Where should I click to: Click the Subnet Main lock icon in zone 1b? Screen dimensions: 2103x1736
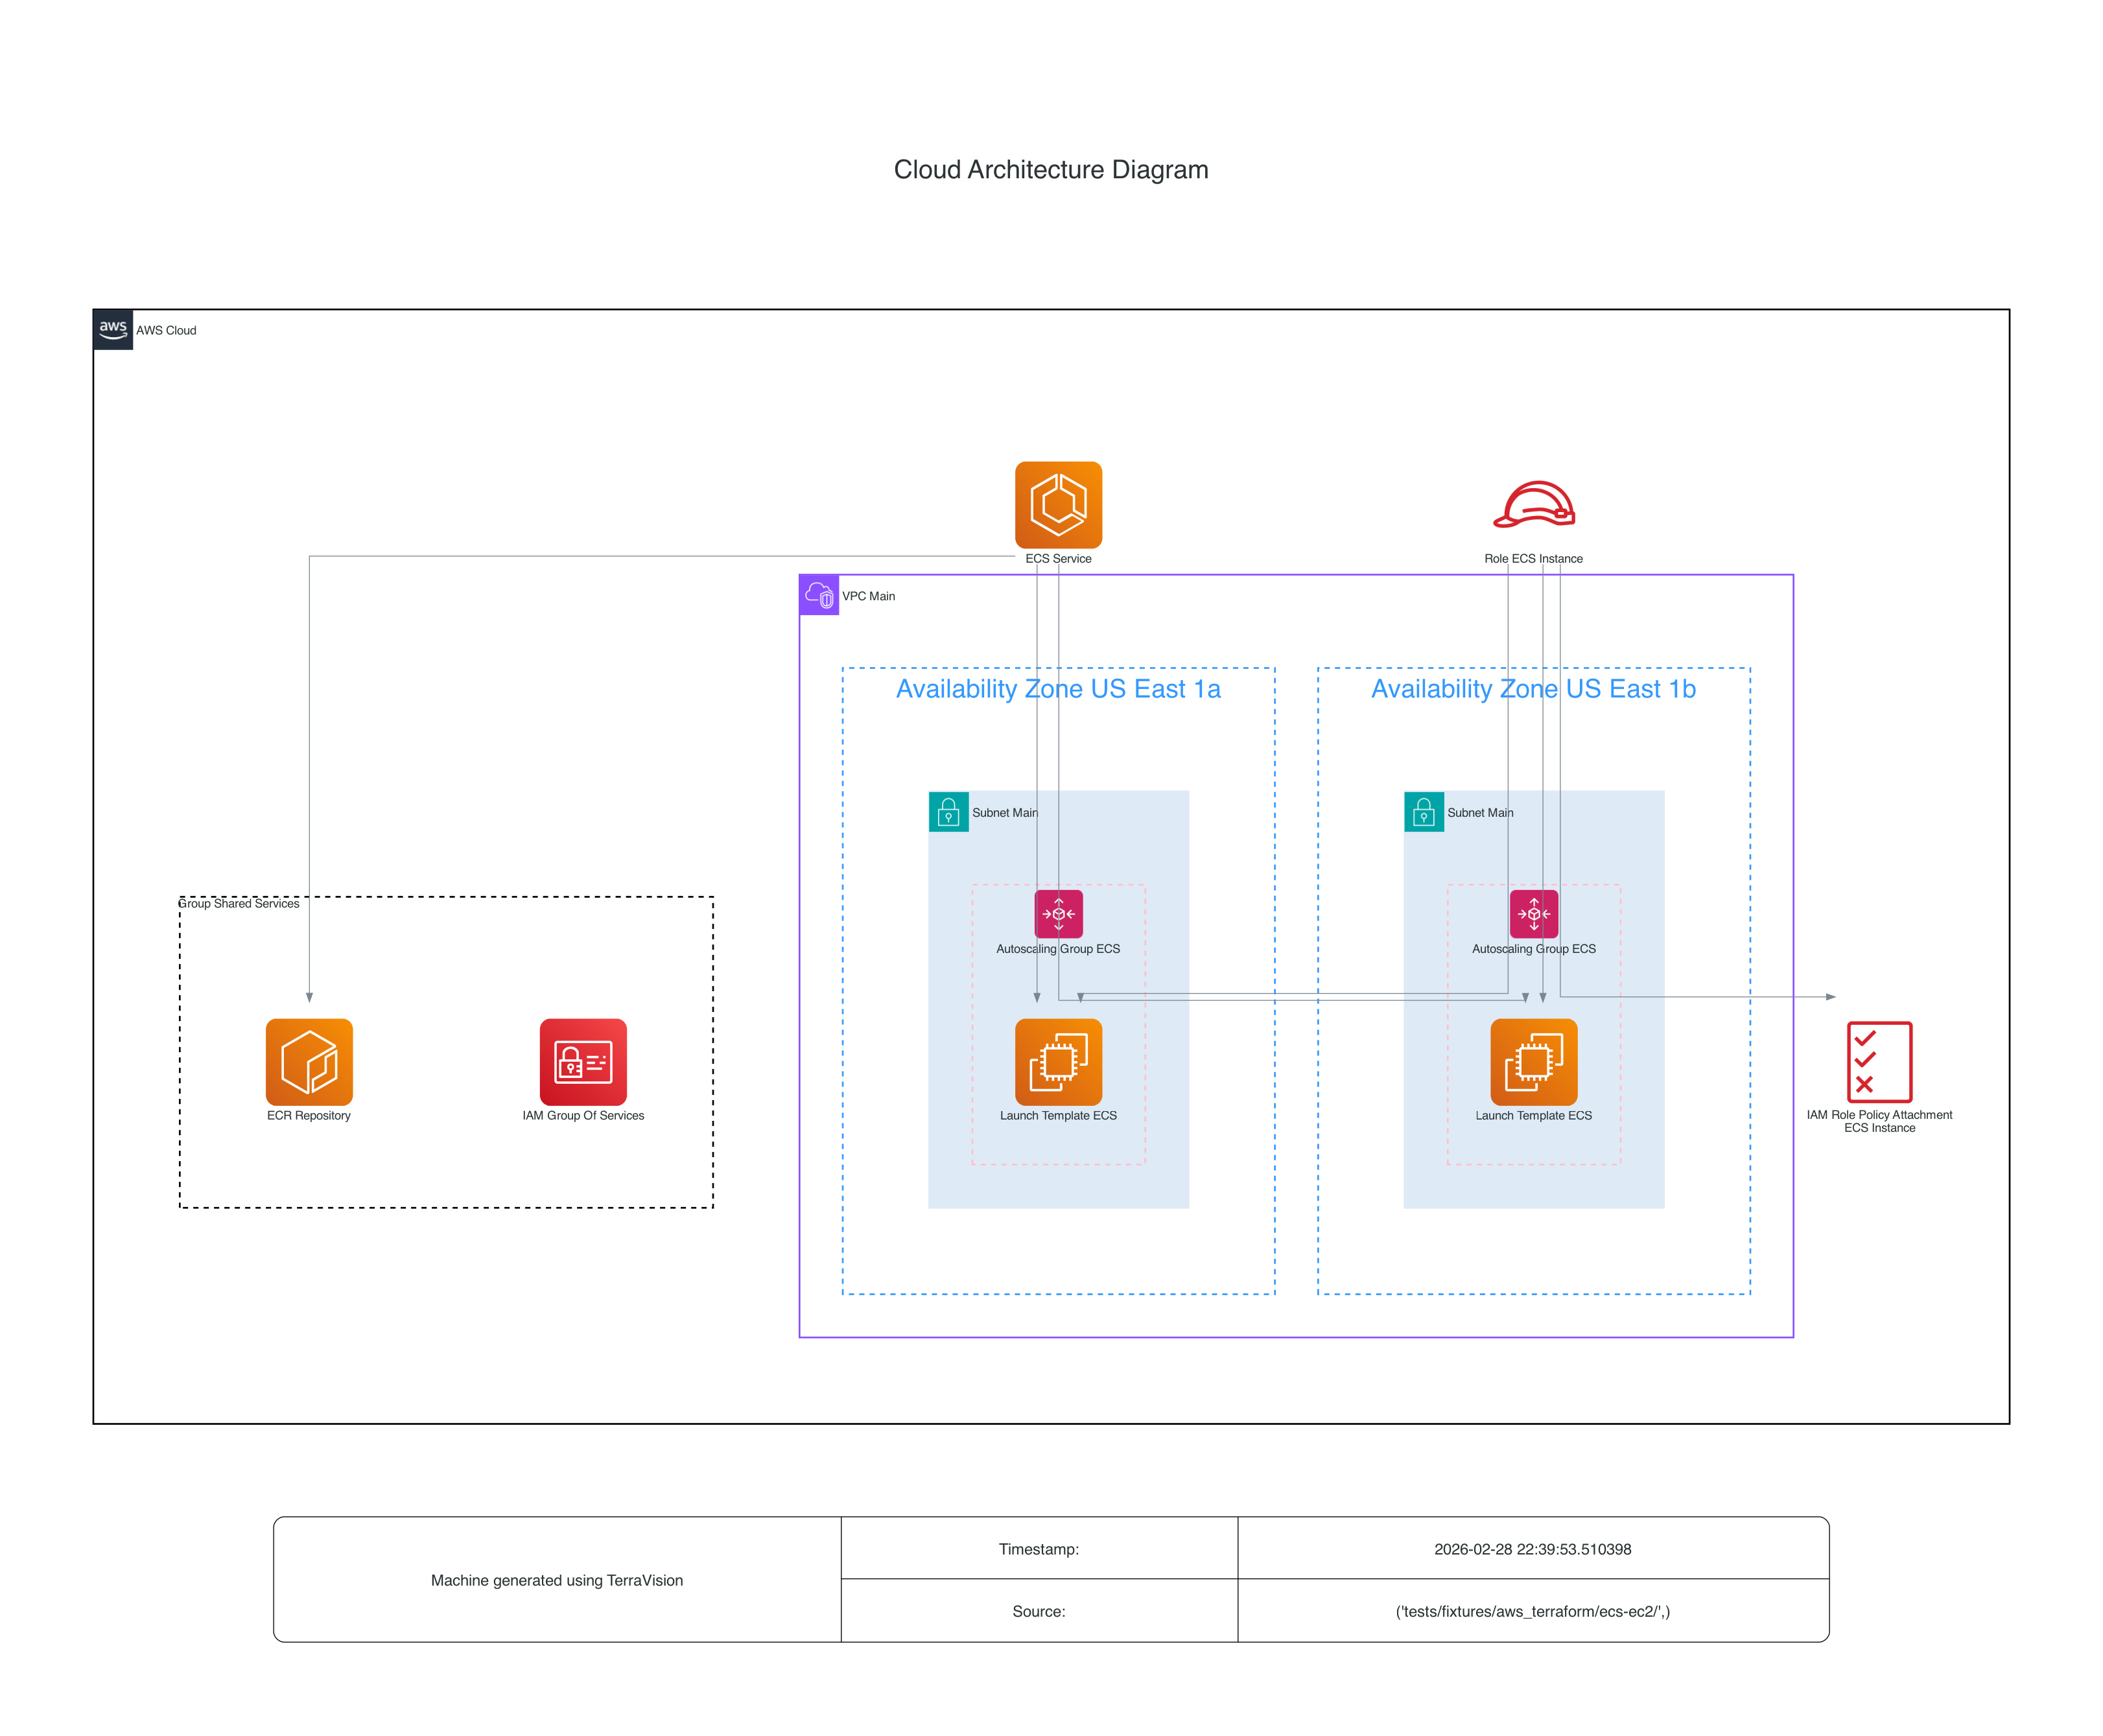pos(1423,812)
